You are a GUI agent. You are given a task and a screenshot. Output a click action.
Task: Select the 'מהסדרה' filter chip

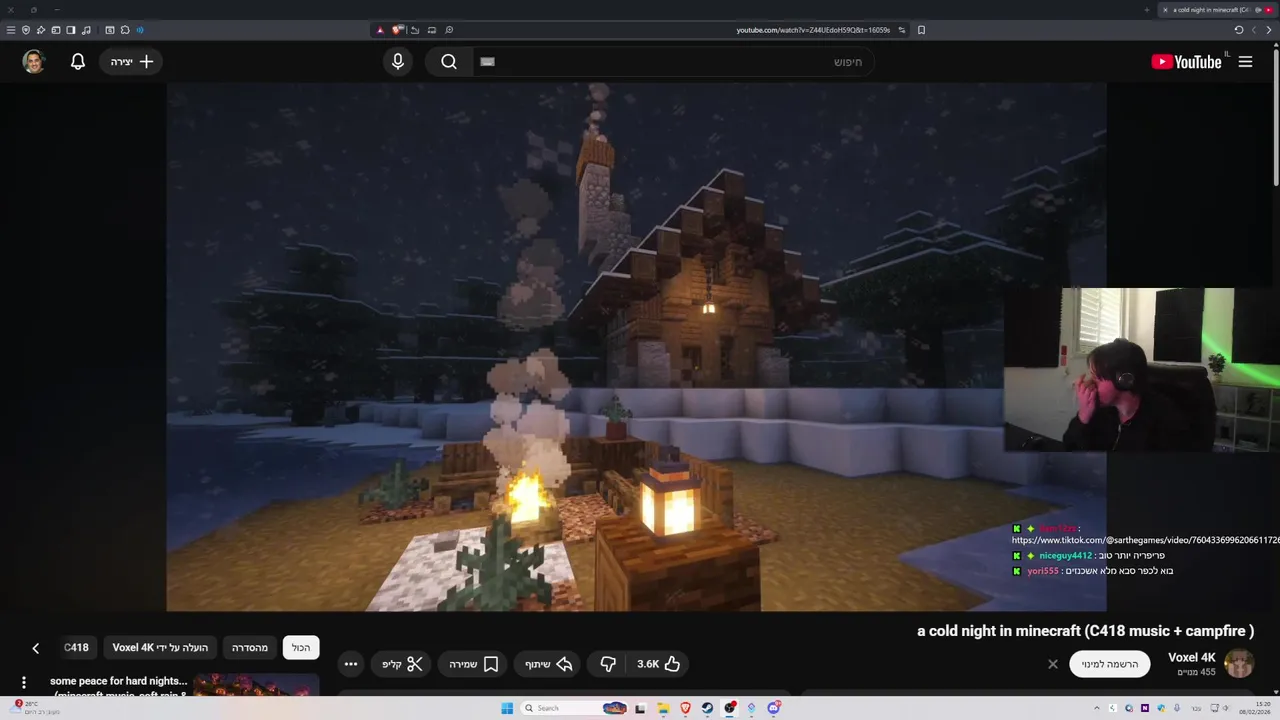point(250,648)
